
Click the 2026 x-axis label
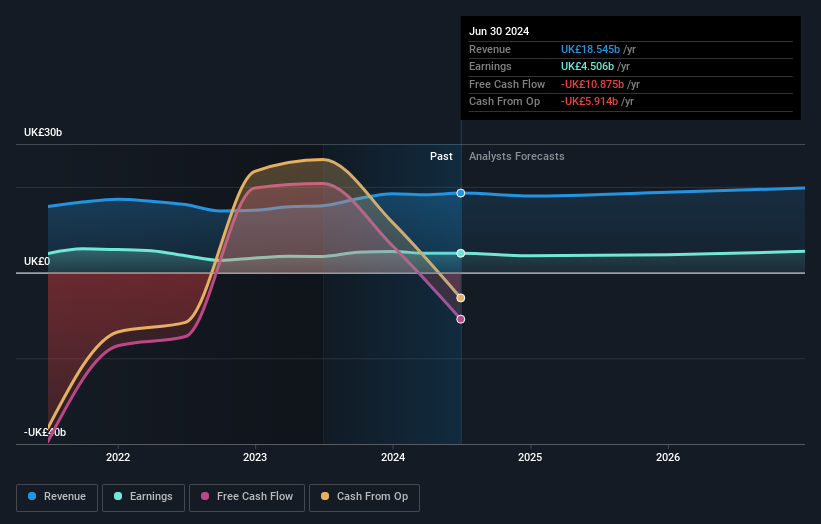(668, 458)
